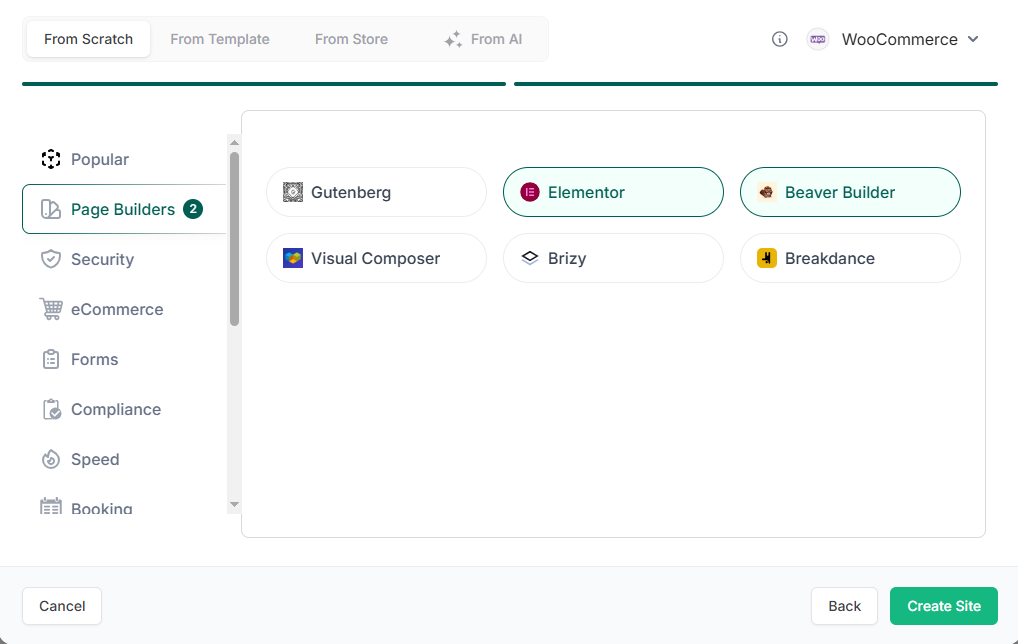Image resolution: width=1018 pixels, height=644 pixels.
Task: Click the Page Builders sidebar icon
Action: tap(51, 209)
